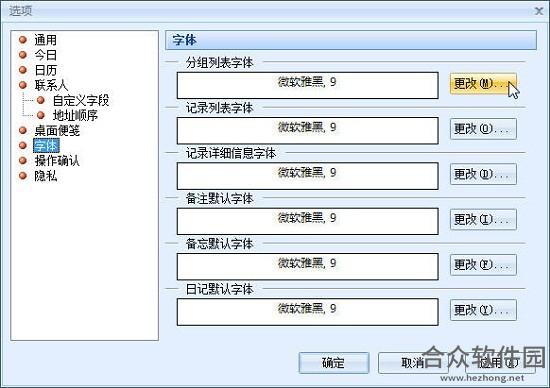Image resolution: width=550 pixels, height=388 pixels.
Task: Select 通用 in the options tree
Action: pos(45,40)
